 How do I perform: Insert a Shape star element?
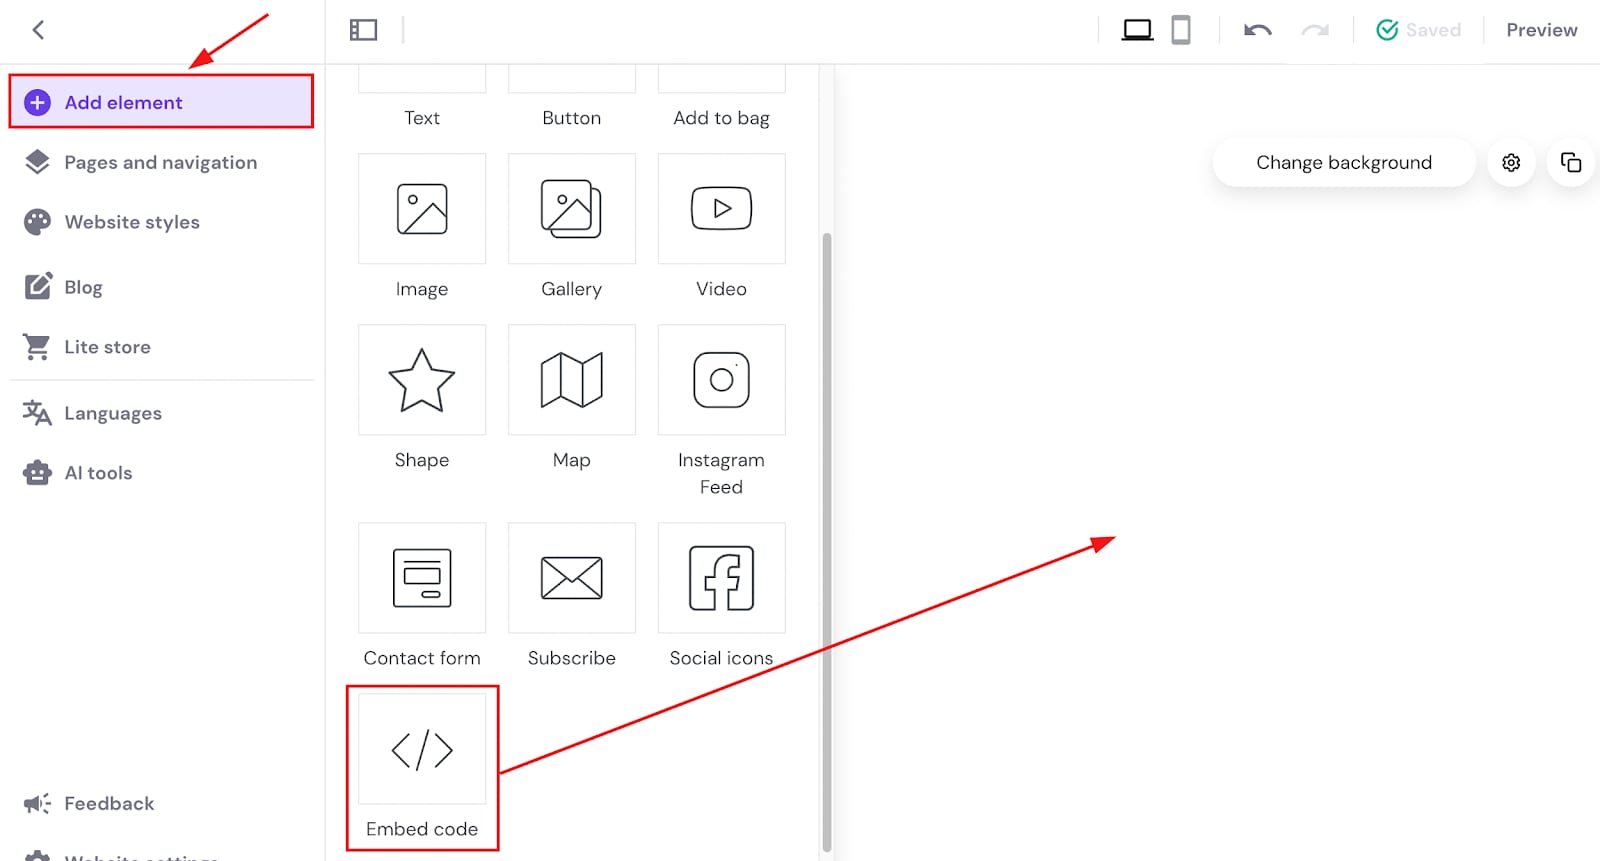421,380
